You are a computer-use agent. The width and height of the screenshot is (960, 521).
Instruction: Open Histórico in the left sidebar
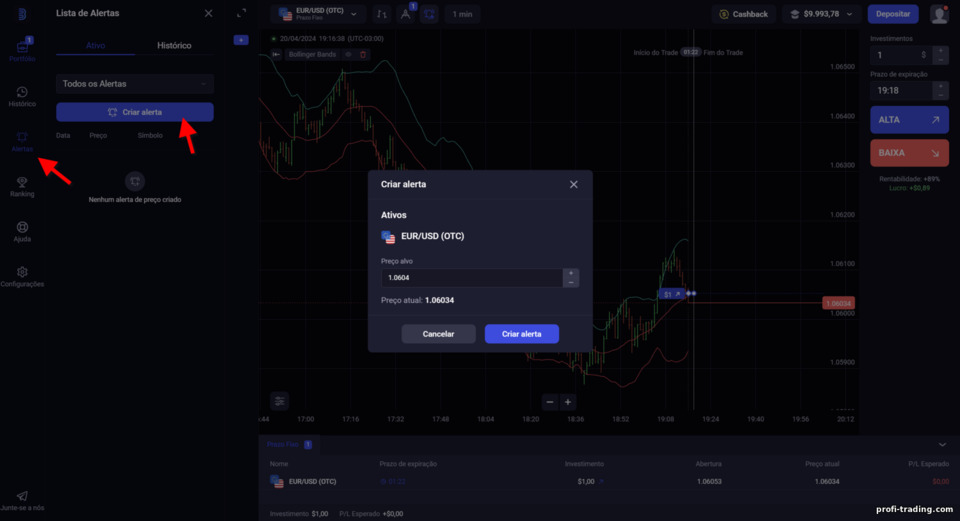click(x=22, y=96)
